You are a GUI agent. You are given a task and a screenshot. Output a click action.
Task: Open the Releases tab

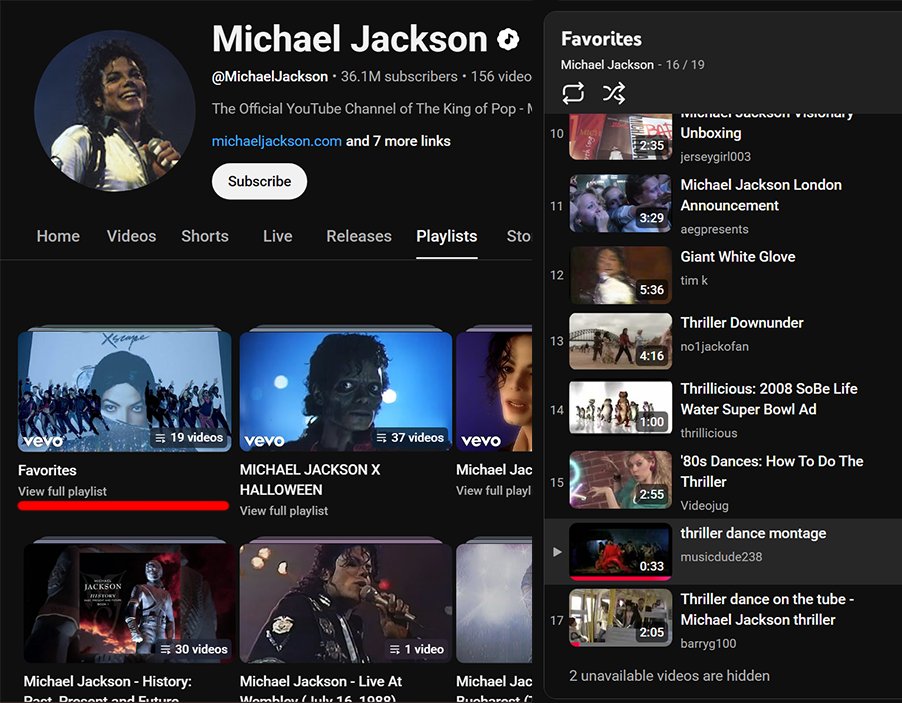[x=359, y=236]
